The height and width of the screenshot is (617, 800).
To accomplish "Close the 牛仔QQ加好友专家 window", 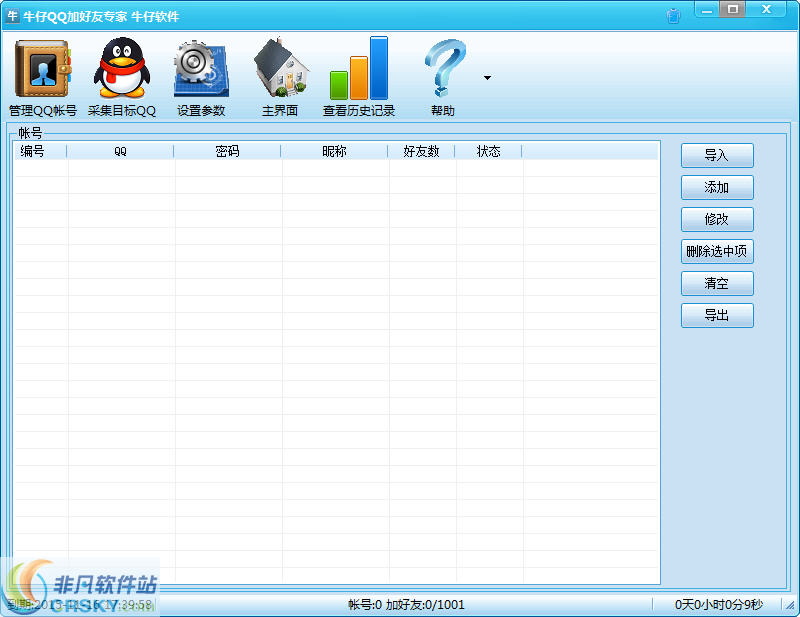I will (766, 9).
